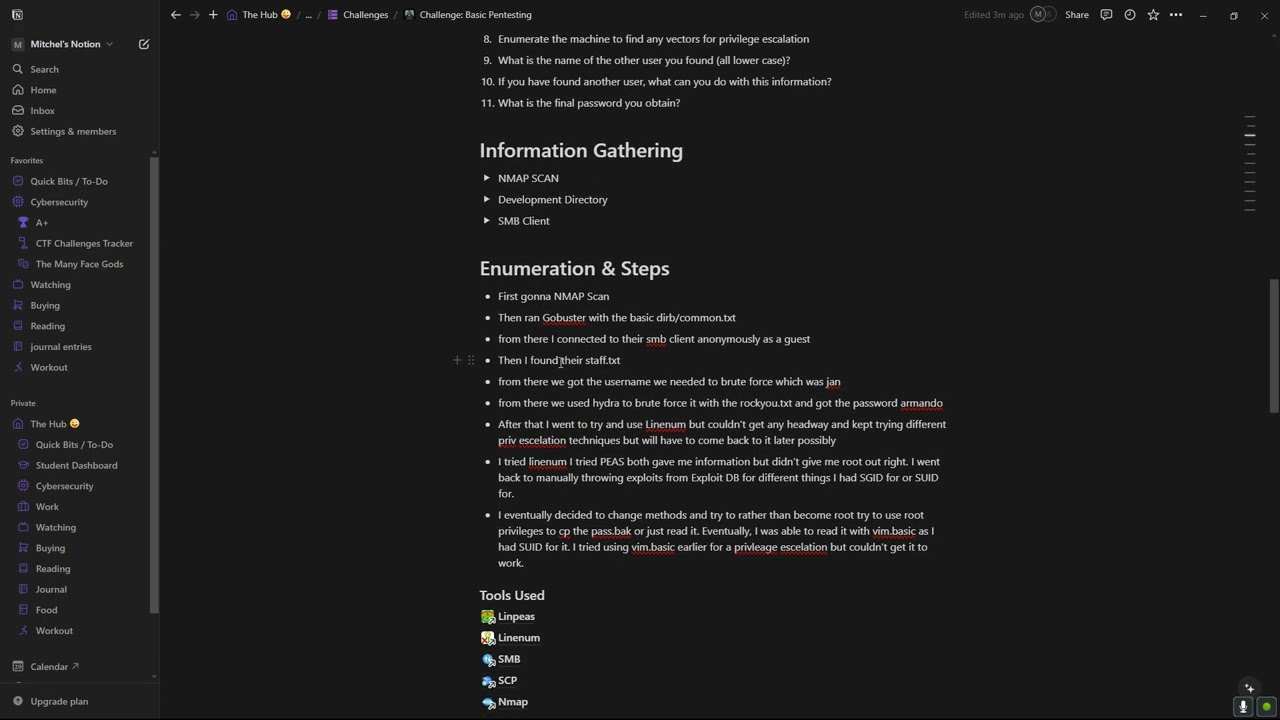1280x720 pixels.
Task: Click the sidebar scrollbar
Action: [x=155, y=383]
